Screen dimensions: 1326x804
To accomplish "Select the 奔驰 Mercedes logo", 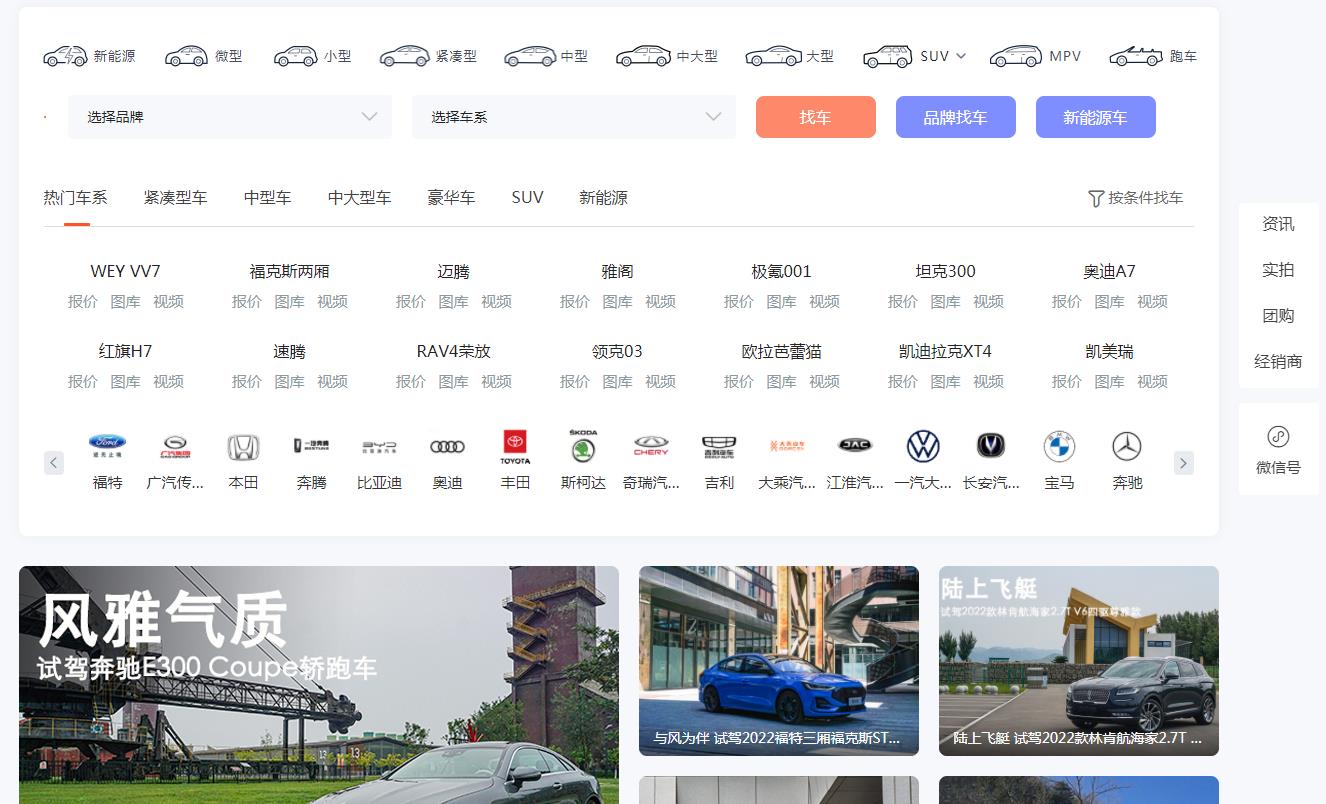I will click(x=1127, y=446).
